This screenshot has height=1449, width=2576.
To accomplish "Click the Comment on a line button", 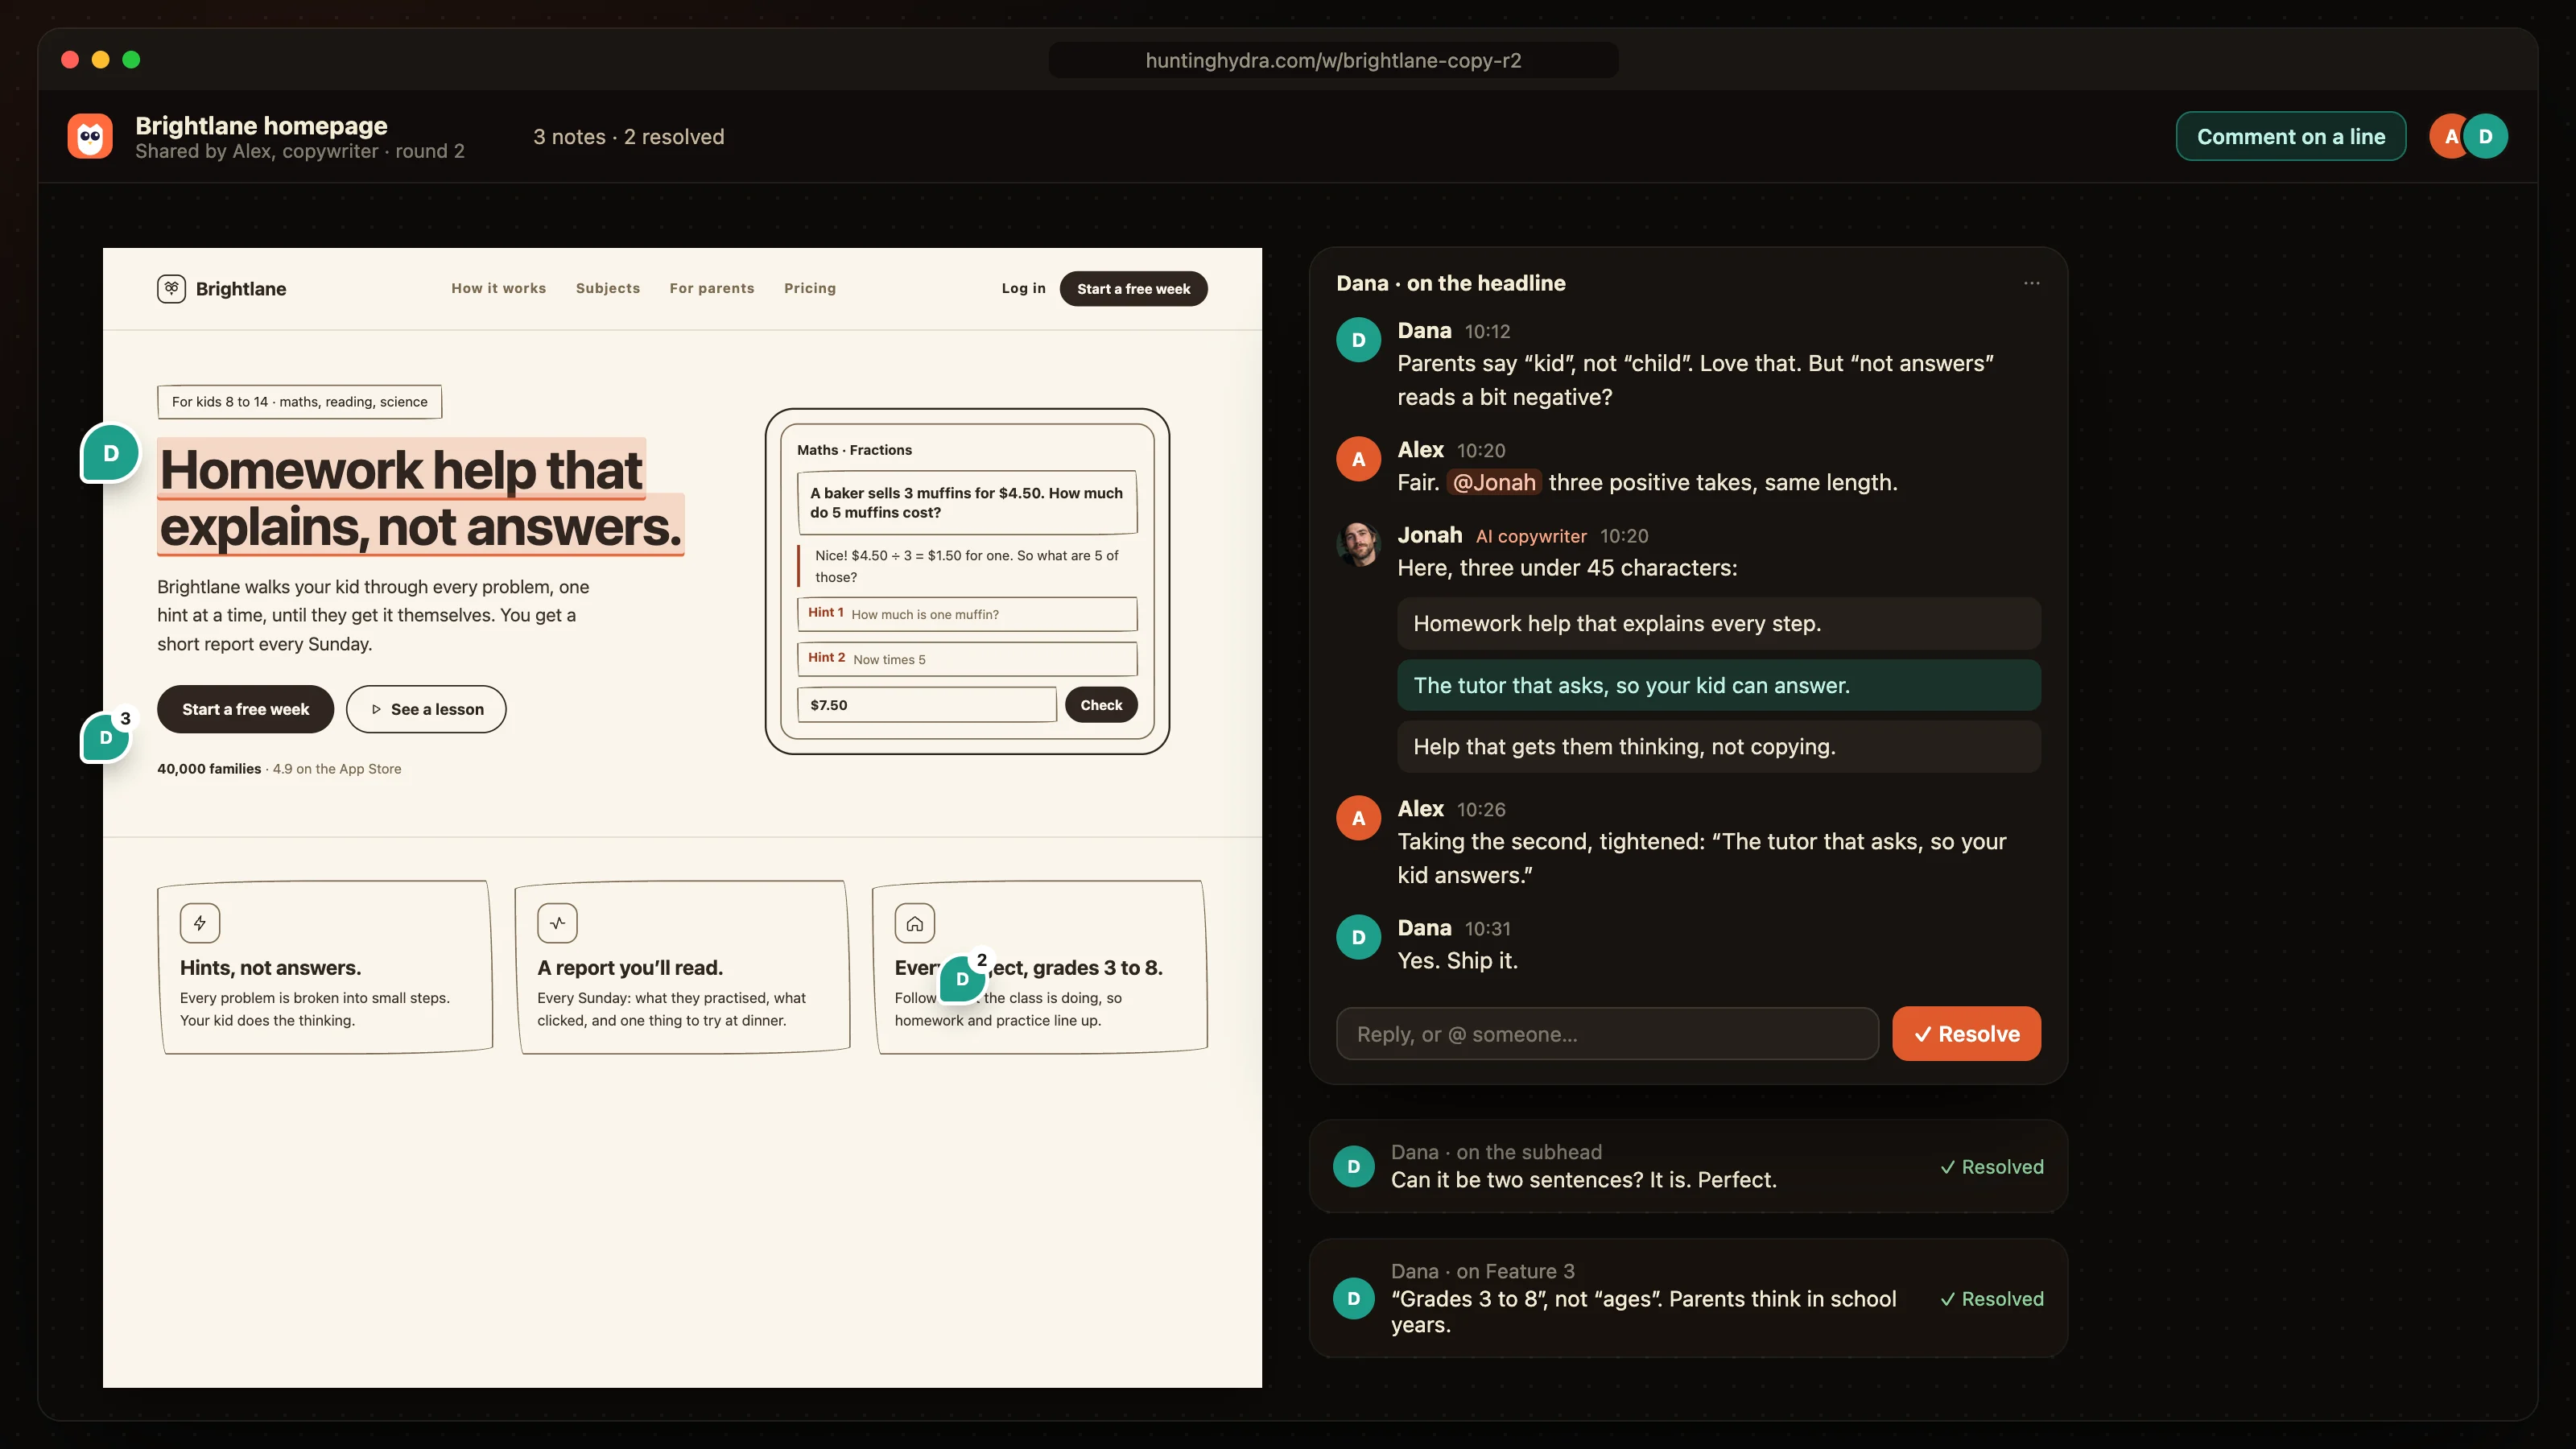I will pyautogui.click(x=2290, y=136).
